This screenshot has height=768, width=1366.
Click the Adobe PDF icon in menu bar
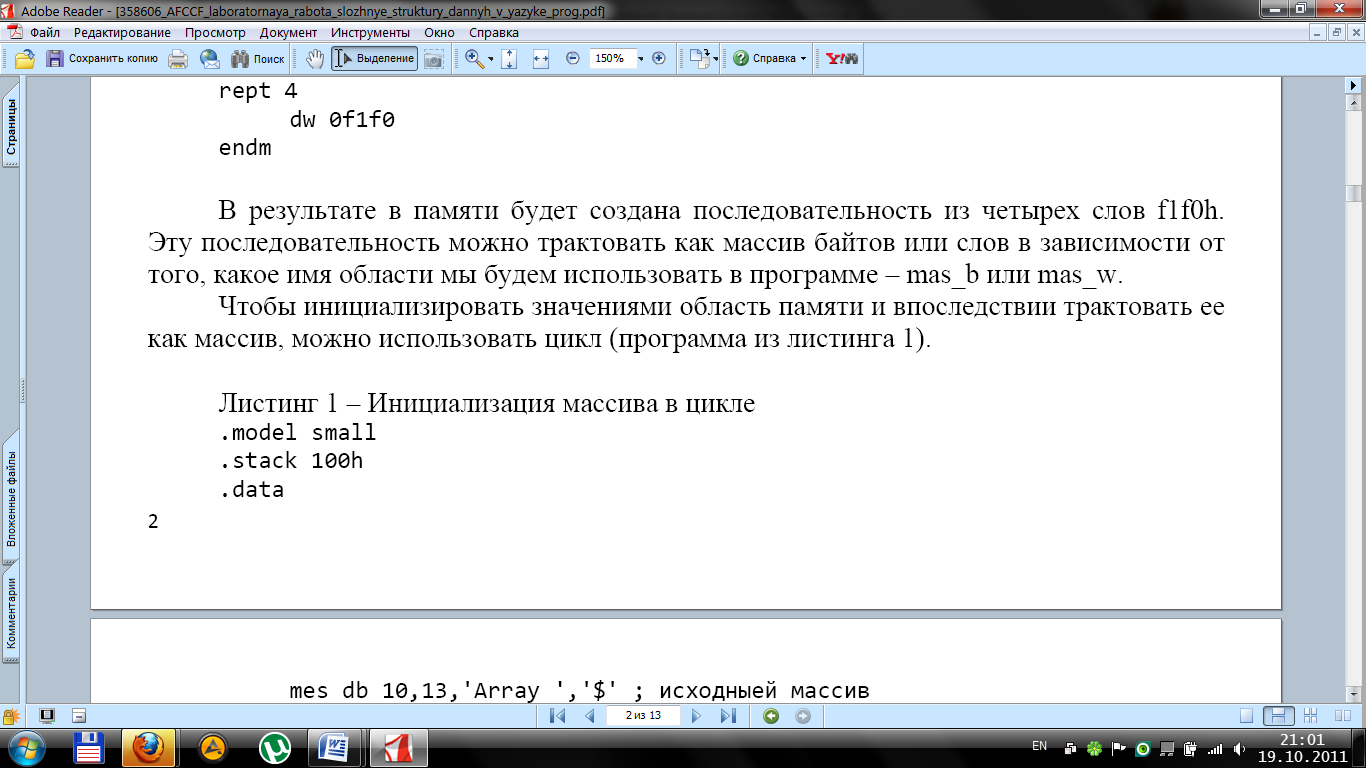(15, 32)
